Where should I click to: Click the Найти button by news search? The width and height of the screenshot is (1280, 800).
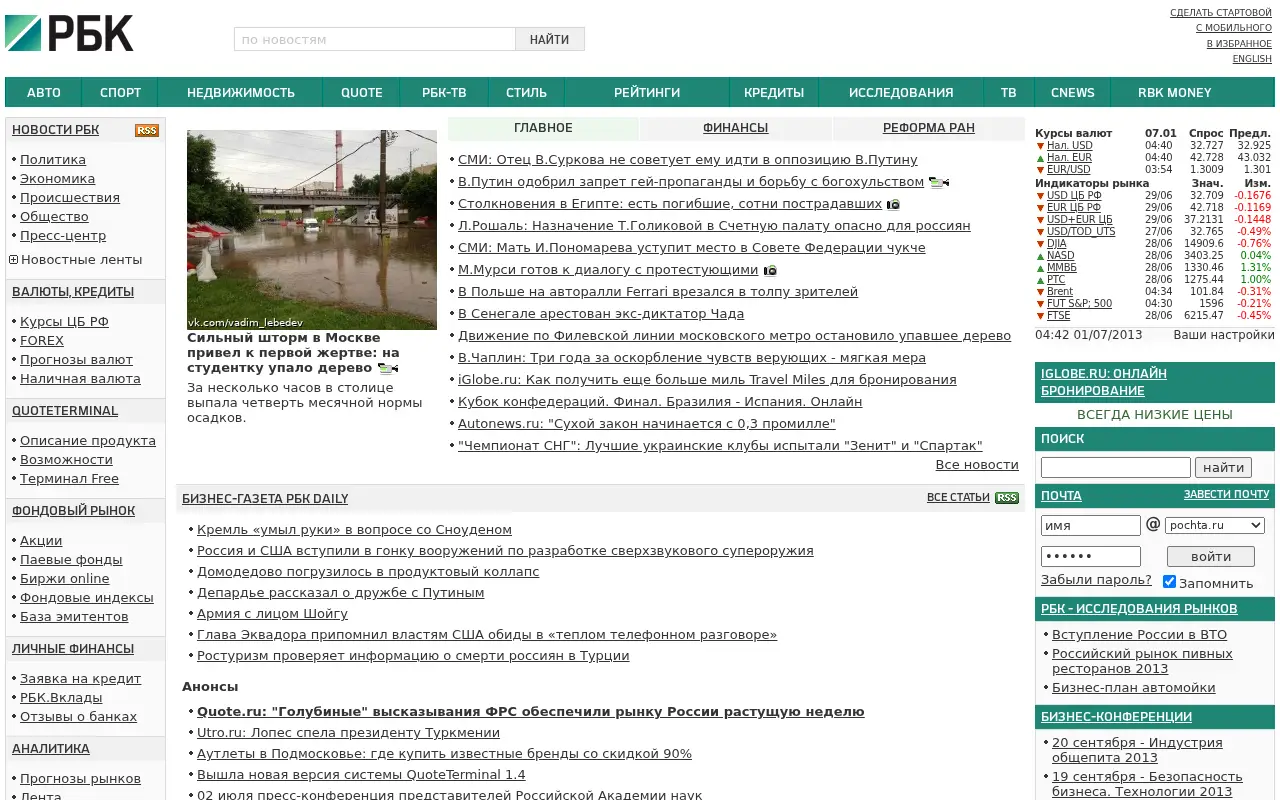pos(550,39)
